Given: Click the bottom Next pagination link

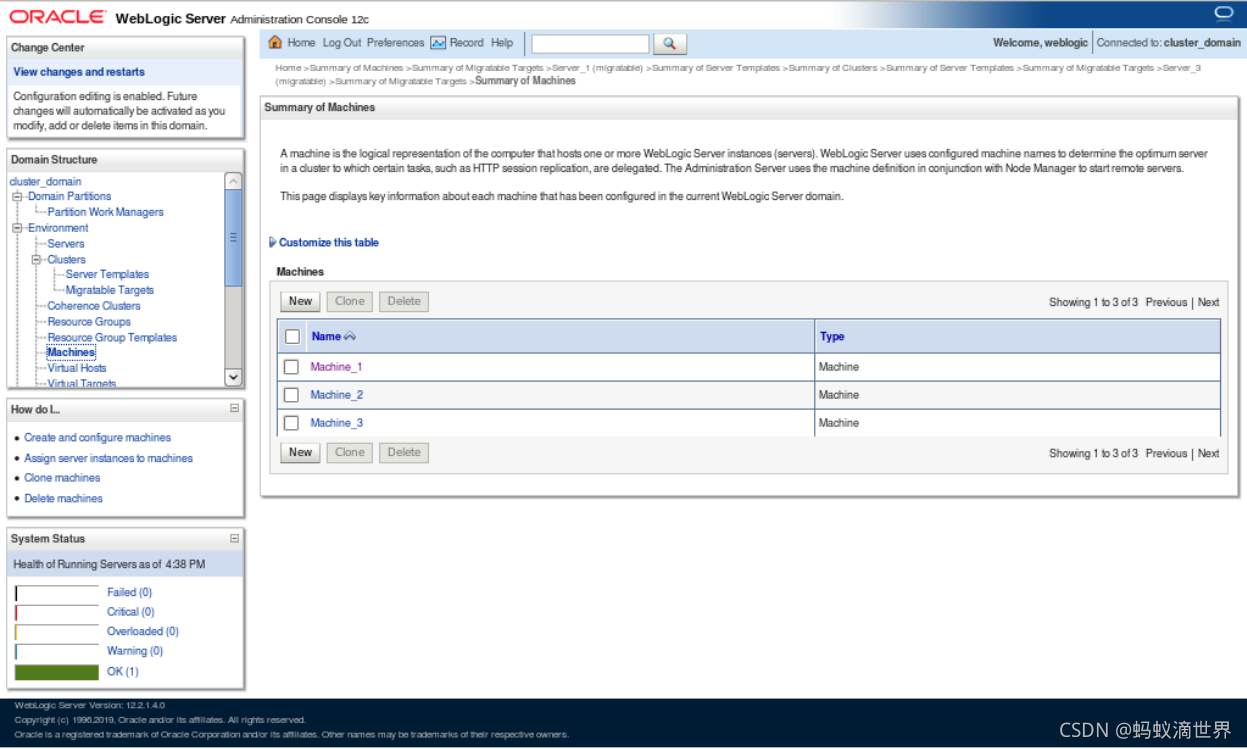Looking at the screenshot, I should (x=1208, y=453).
